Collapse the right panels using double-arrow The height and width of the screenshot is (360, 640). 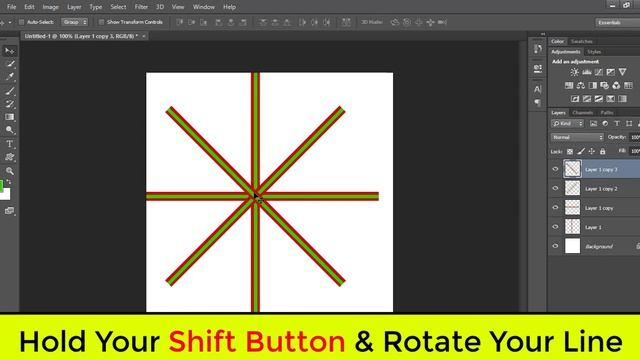tap(542, 34)
